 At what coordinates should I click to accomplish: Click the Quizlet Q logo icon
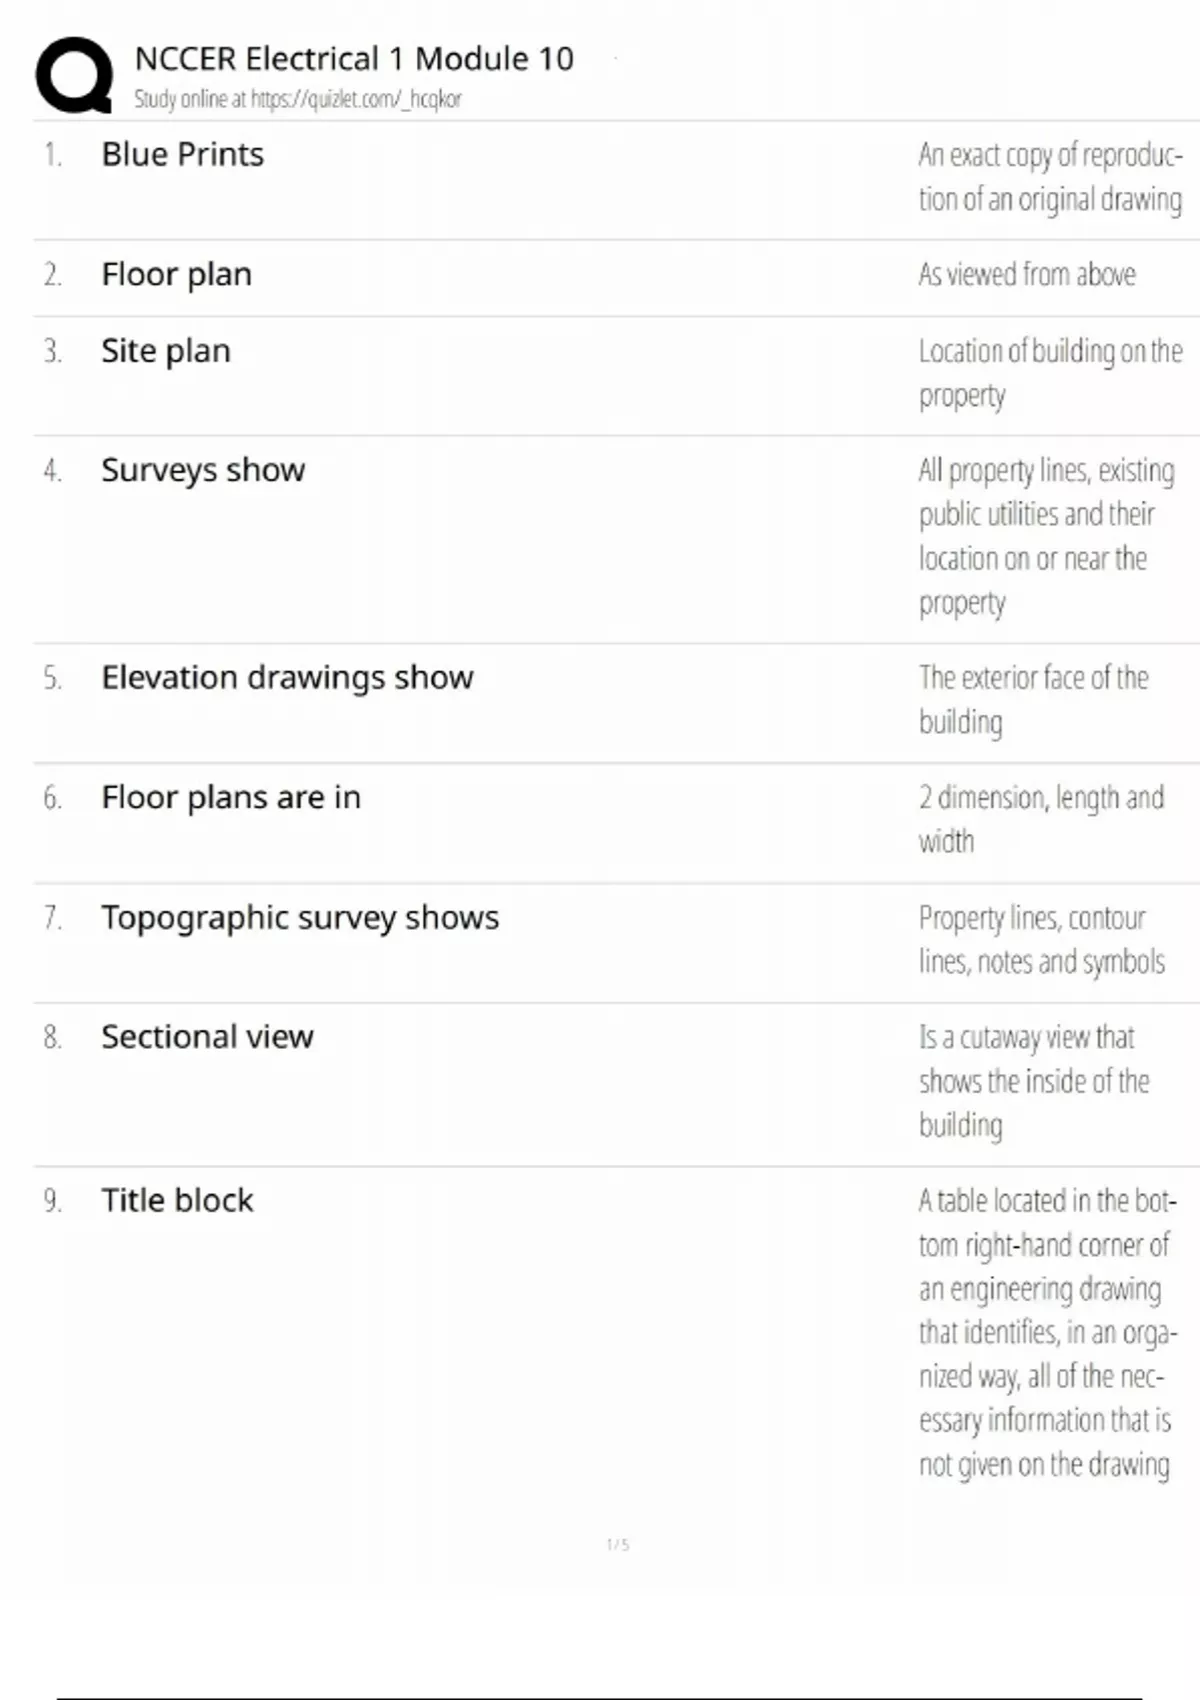coord(74,75)
